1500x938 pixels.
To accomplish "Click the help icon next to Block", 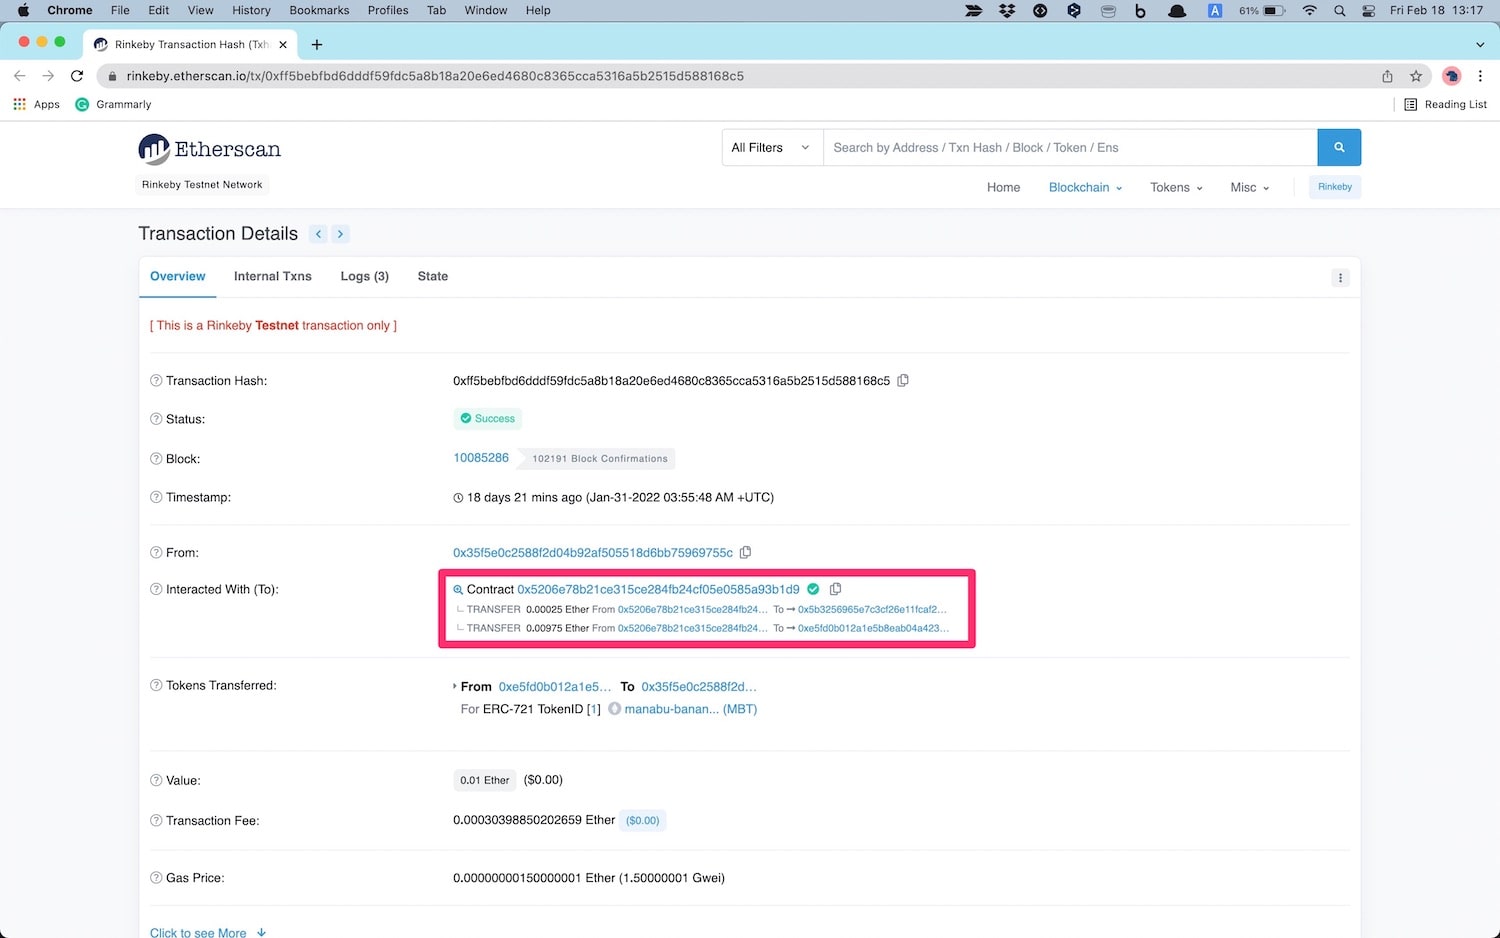I will pos(156,459).
